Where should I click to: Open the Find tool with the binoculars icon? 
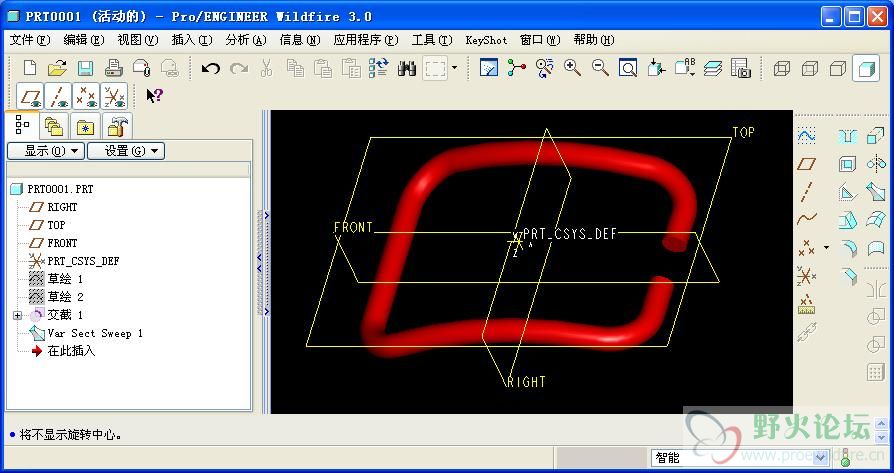tap(407, 69)
